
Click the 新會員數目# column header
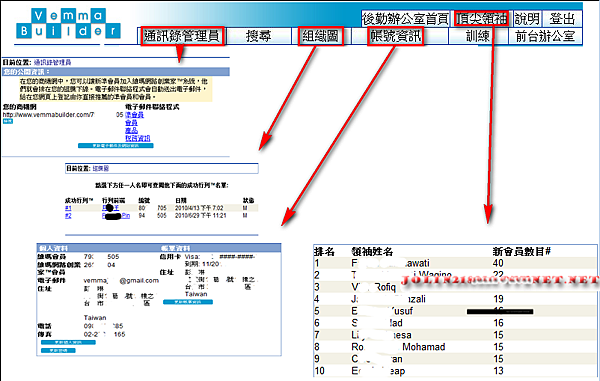click(522, 252)
